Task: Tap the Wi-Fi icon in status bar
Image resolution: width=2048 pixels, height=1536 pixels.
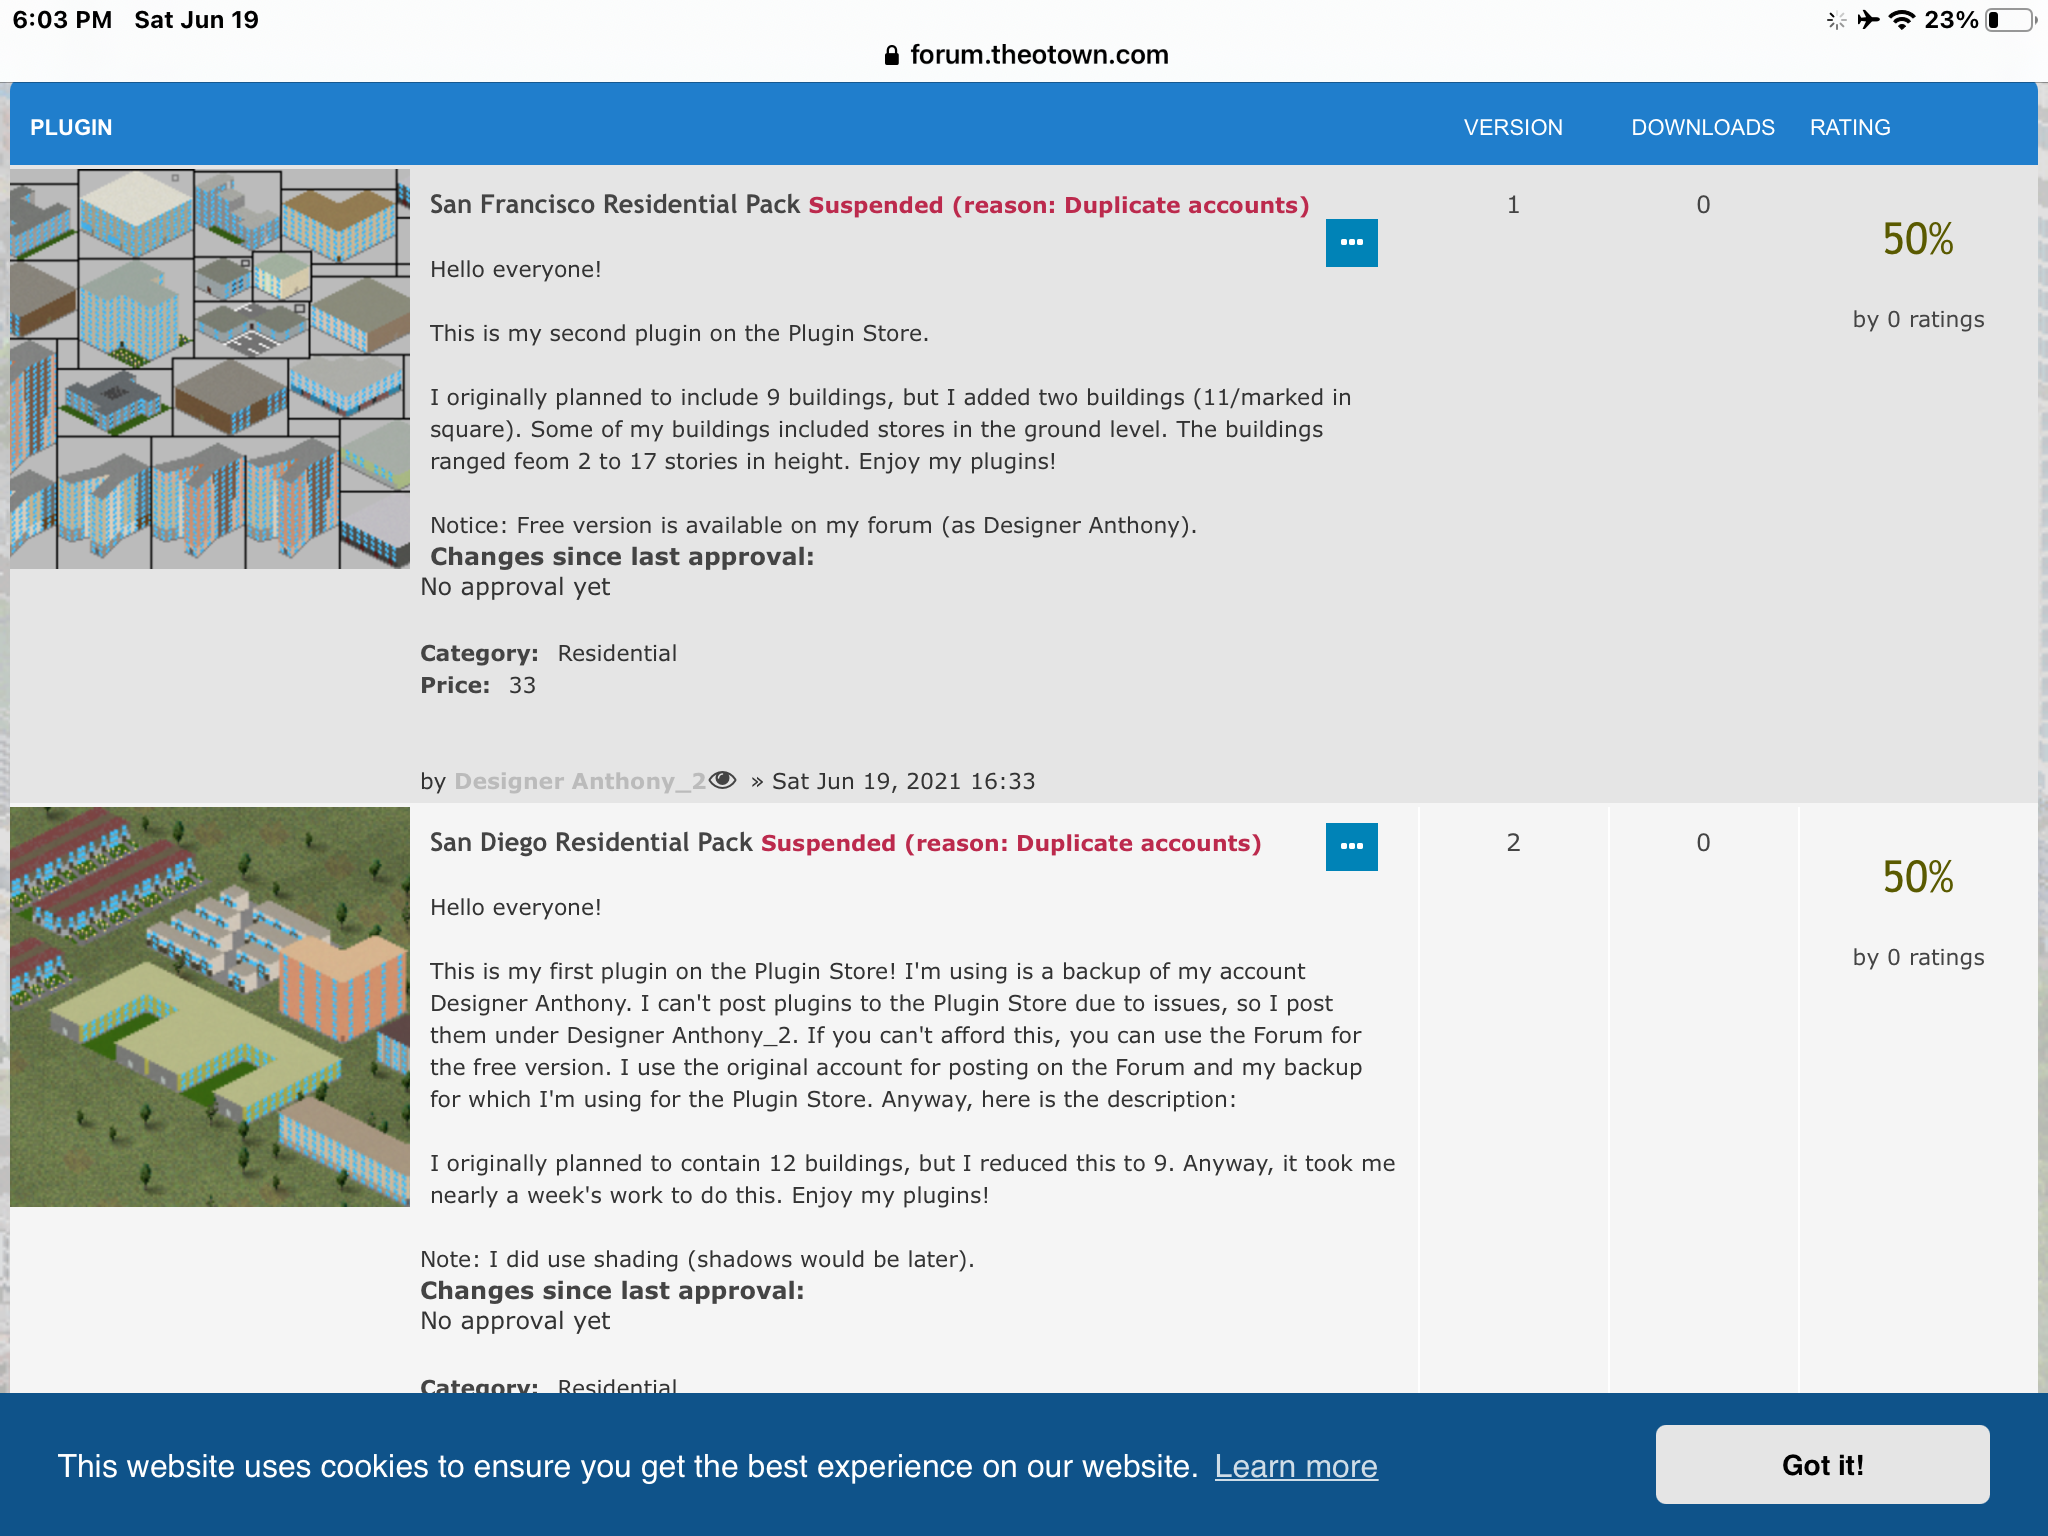Action: pyautogui.click(x=1902, y=20)
